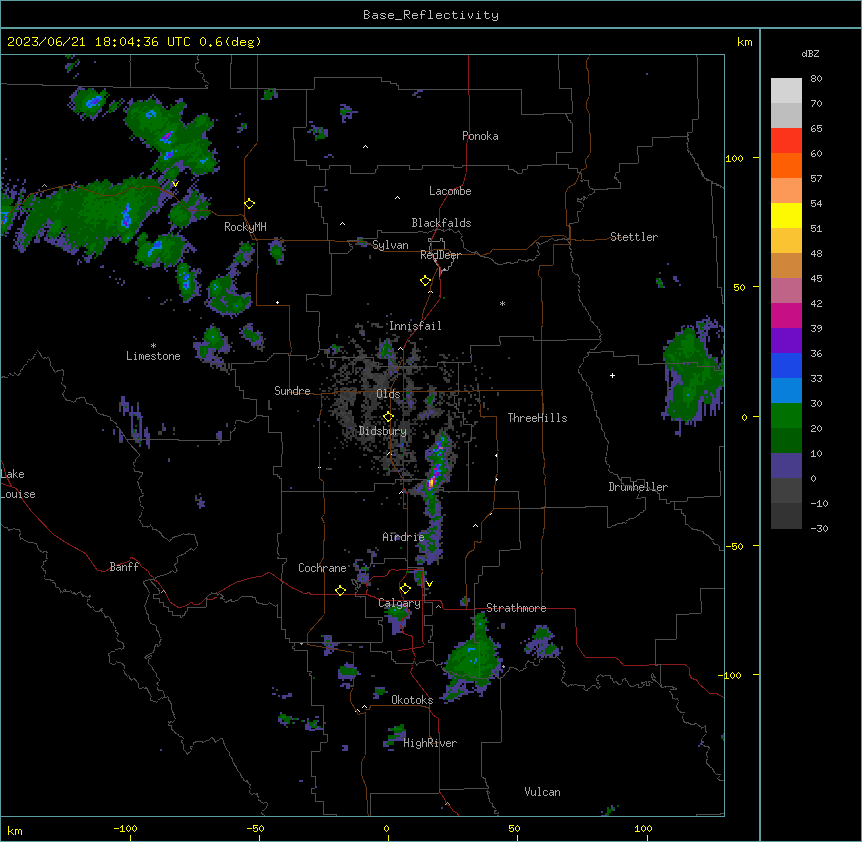Click the RedDeer city label
Image resolution: width=862 pixels, height=842 pixels.
coord(440,255)
